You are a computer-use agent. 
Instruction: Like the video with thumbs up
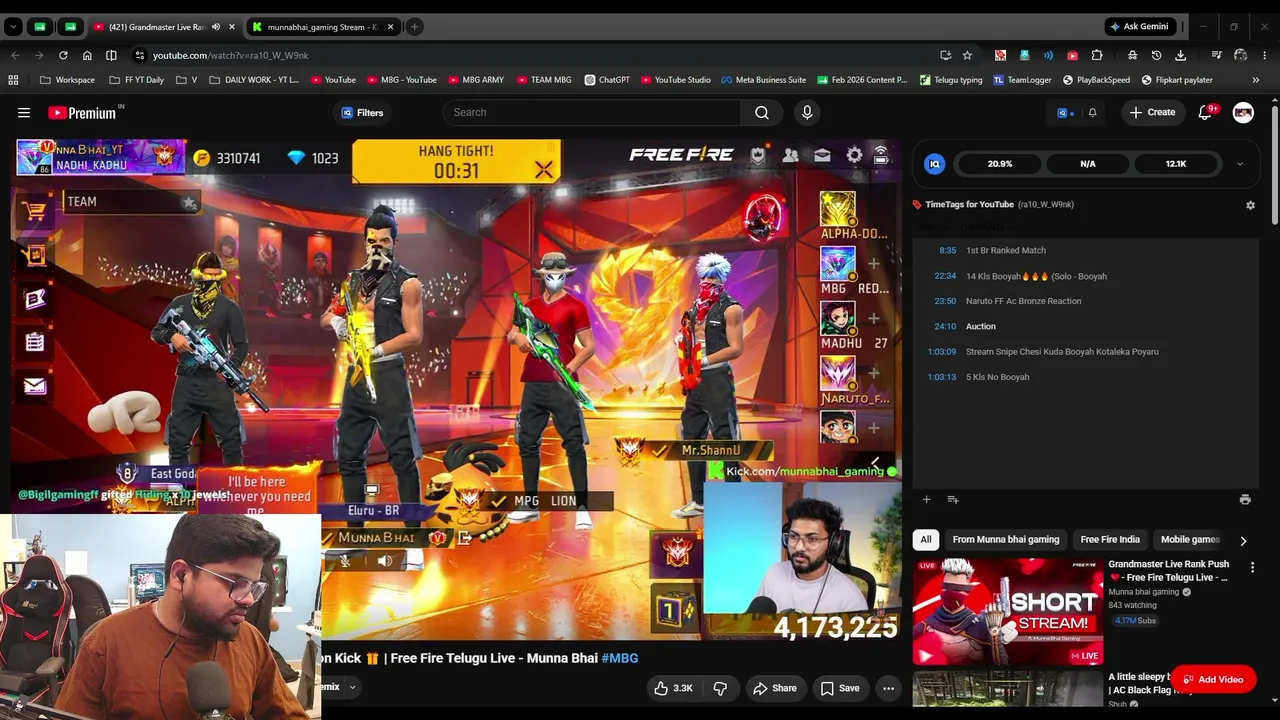673,688
